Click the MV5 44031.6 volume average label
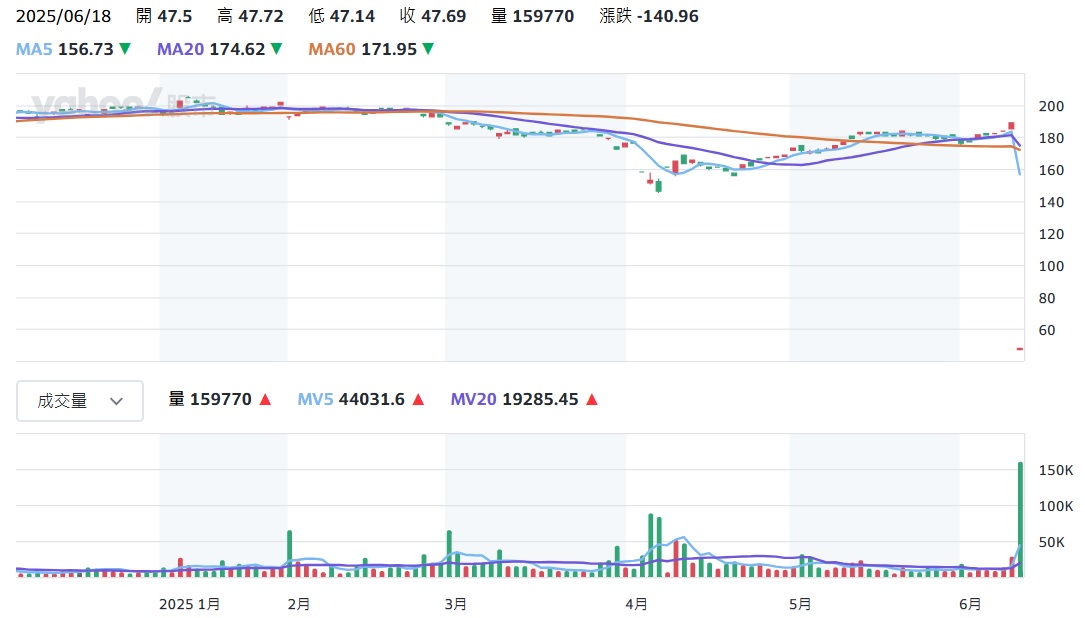This screenshot has width=1085, height=618. pos(361,399)
